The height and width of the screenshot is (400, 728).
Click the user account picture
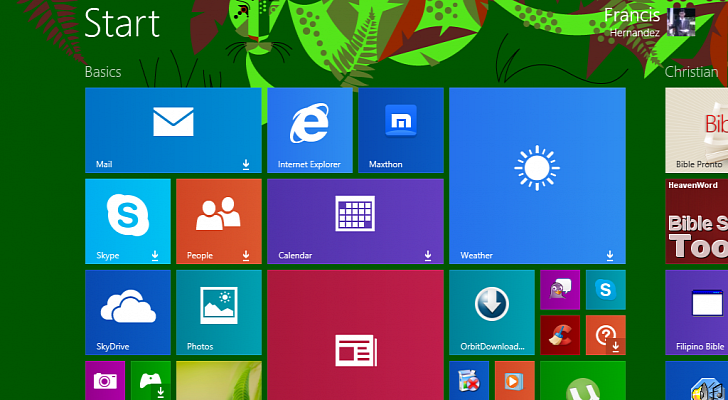(x=681, y=22)
